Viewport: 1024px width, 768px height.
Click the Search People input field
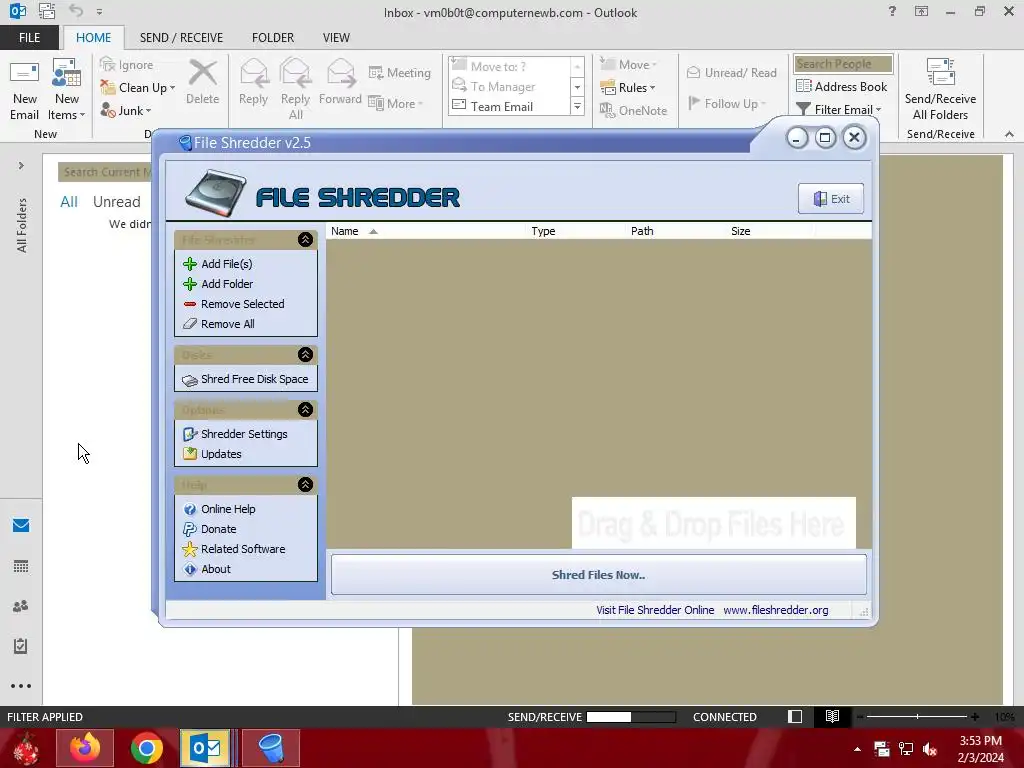click(843, 64)
